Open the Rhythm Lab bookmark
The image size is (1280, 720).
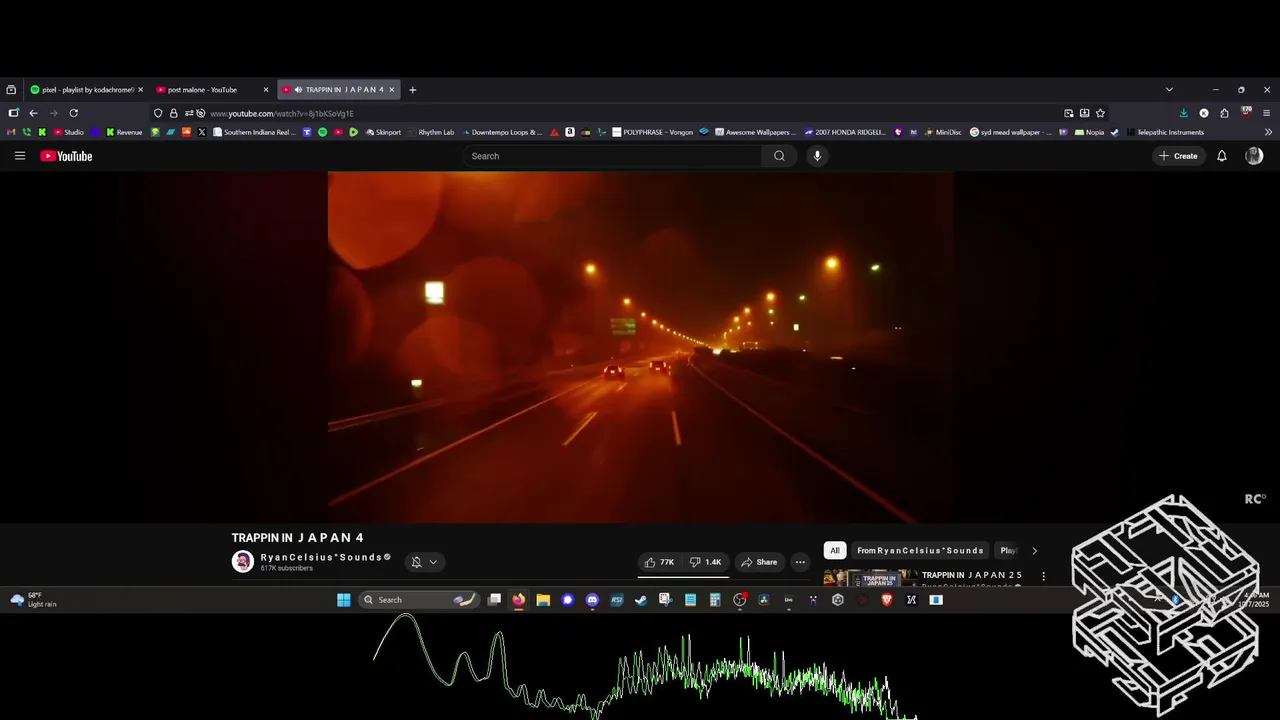coord(430,132)
